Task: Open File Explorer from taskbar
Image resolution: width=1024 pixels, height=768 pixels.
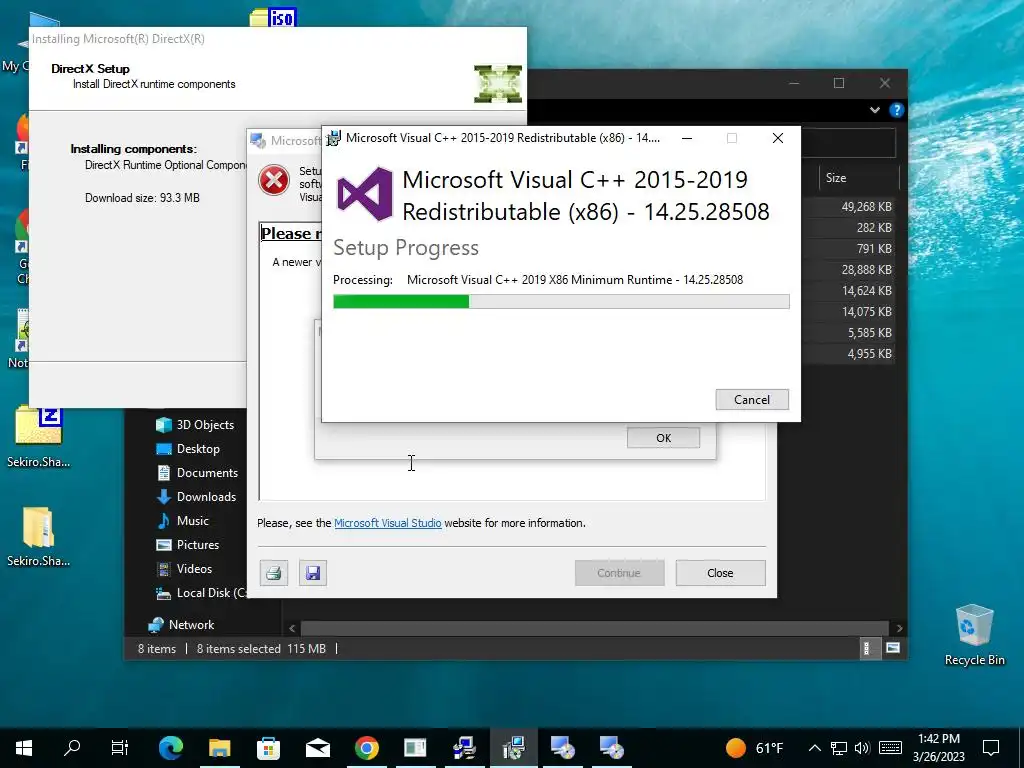Action: point(220,748)
